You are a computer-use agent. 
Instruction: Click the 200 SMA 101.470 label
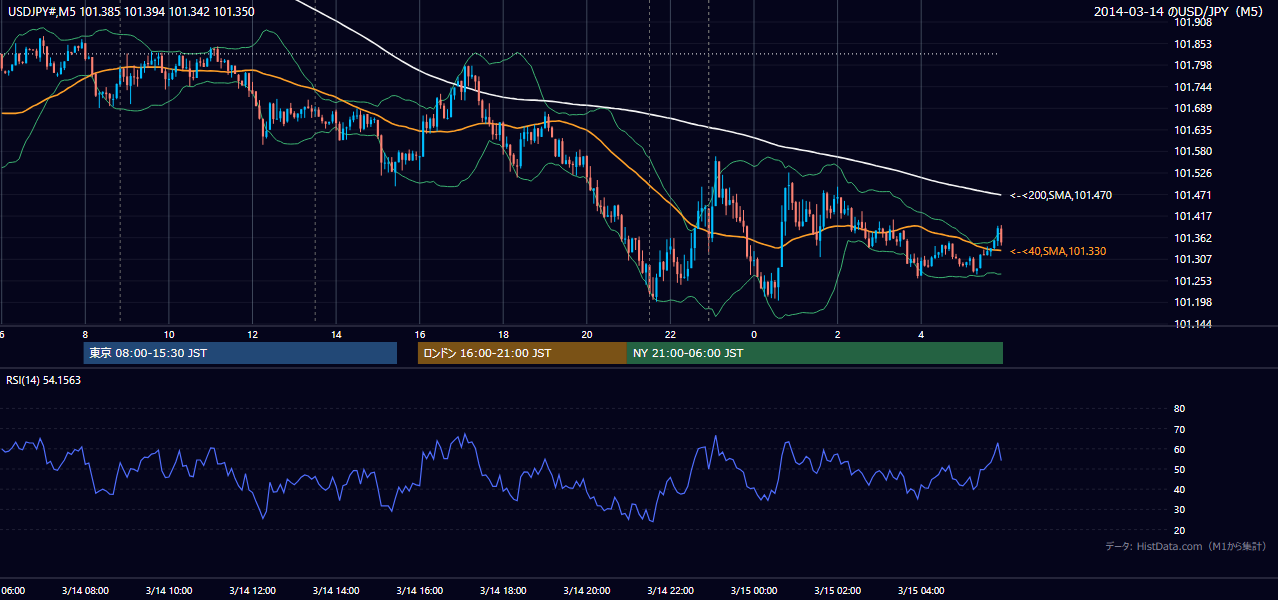pyautogui.click(x=1061, y=195)
